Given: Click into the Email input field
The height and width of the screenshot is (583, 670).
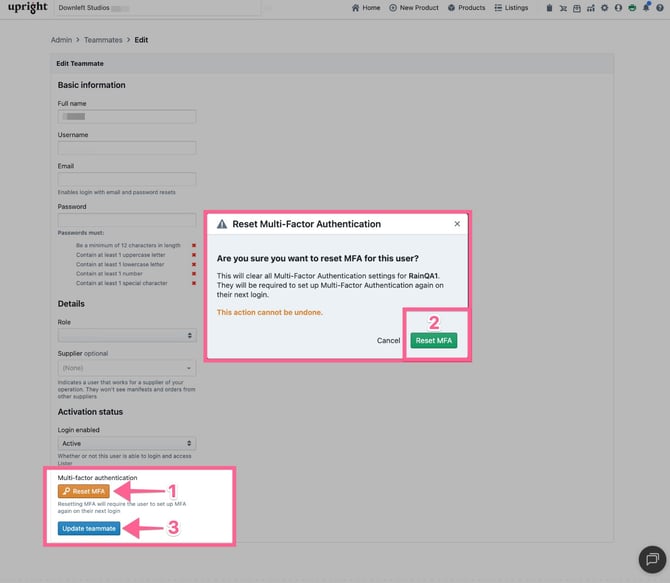Looking at the screenshot, I should click(126, 179).
